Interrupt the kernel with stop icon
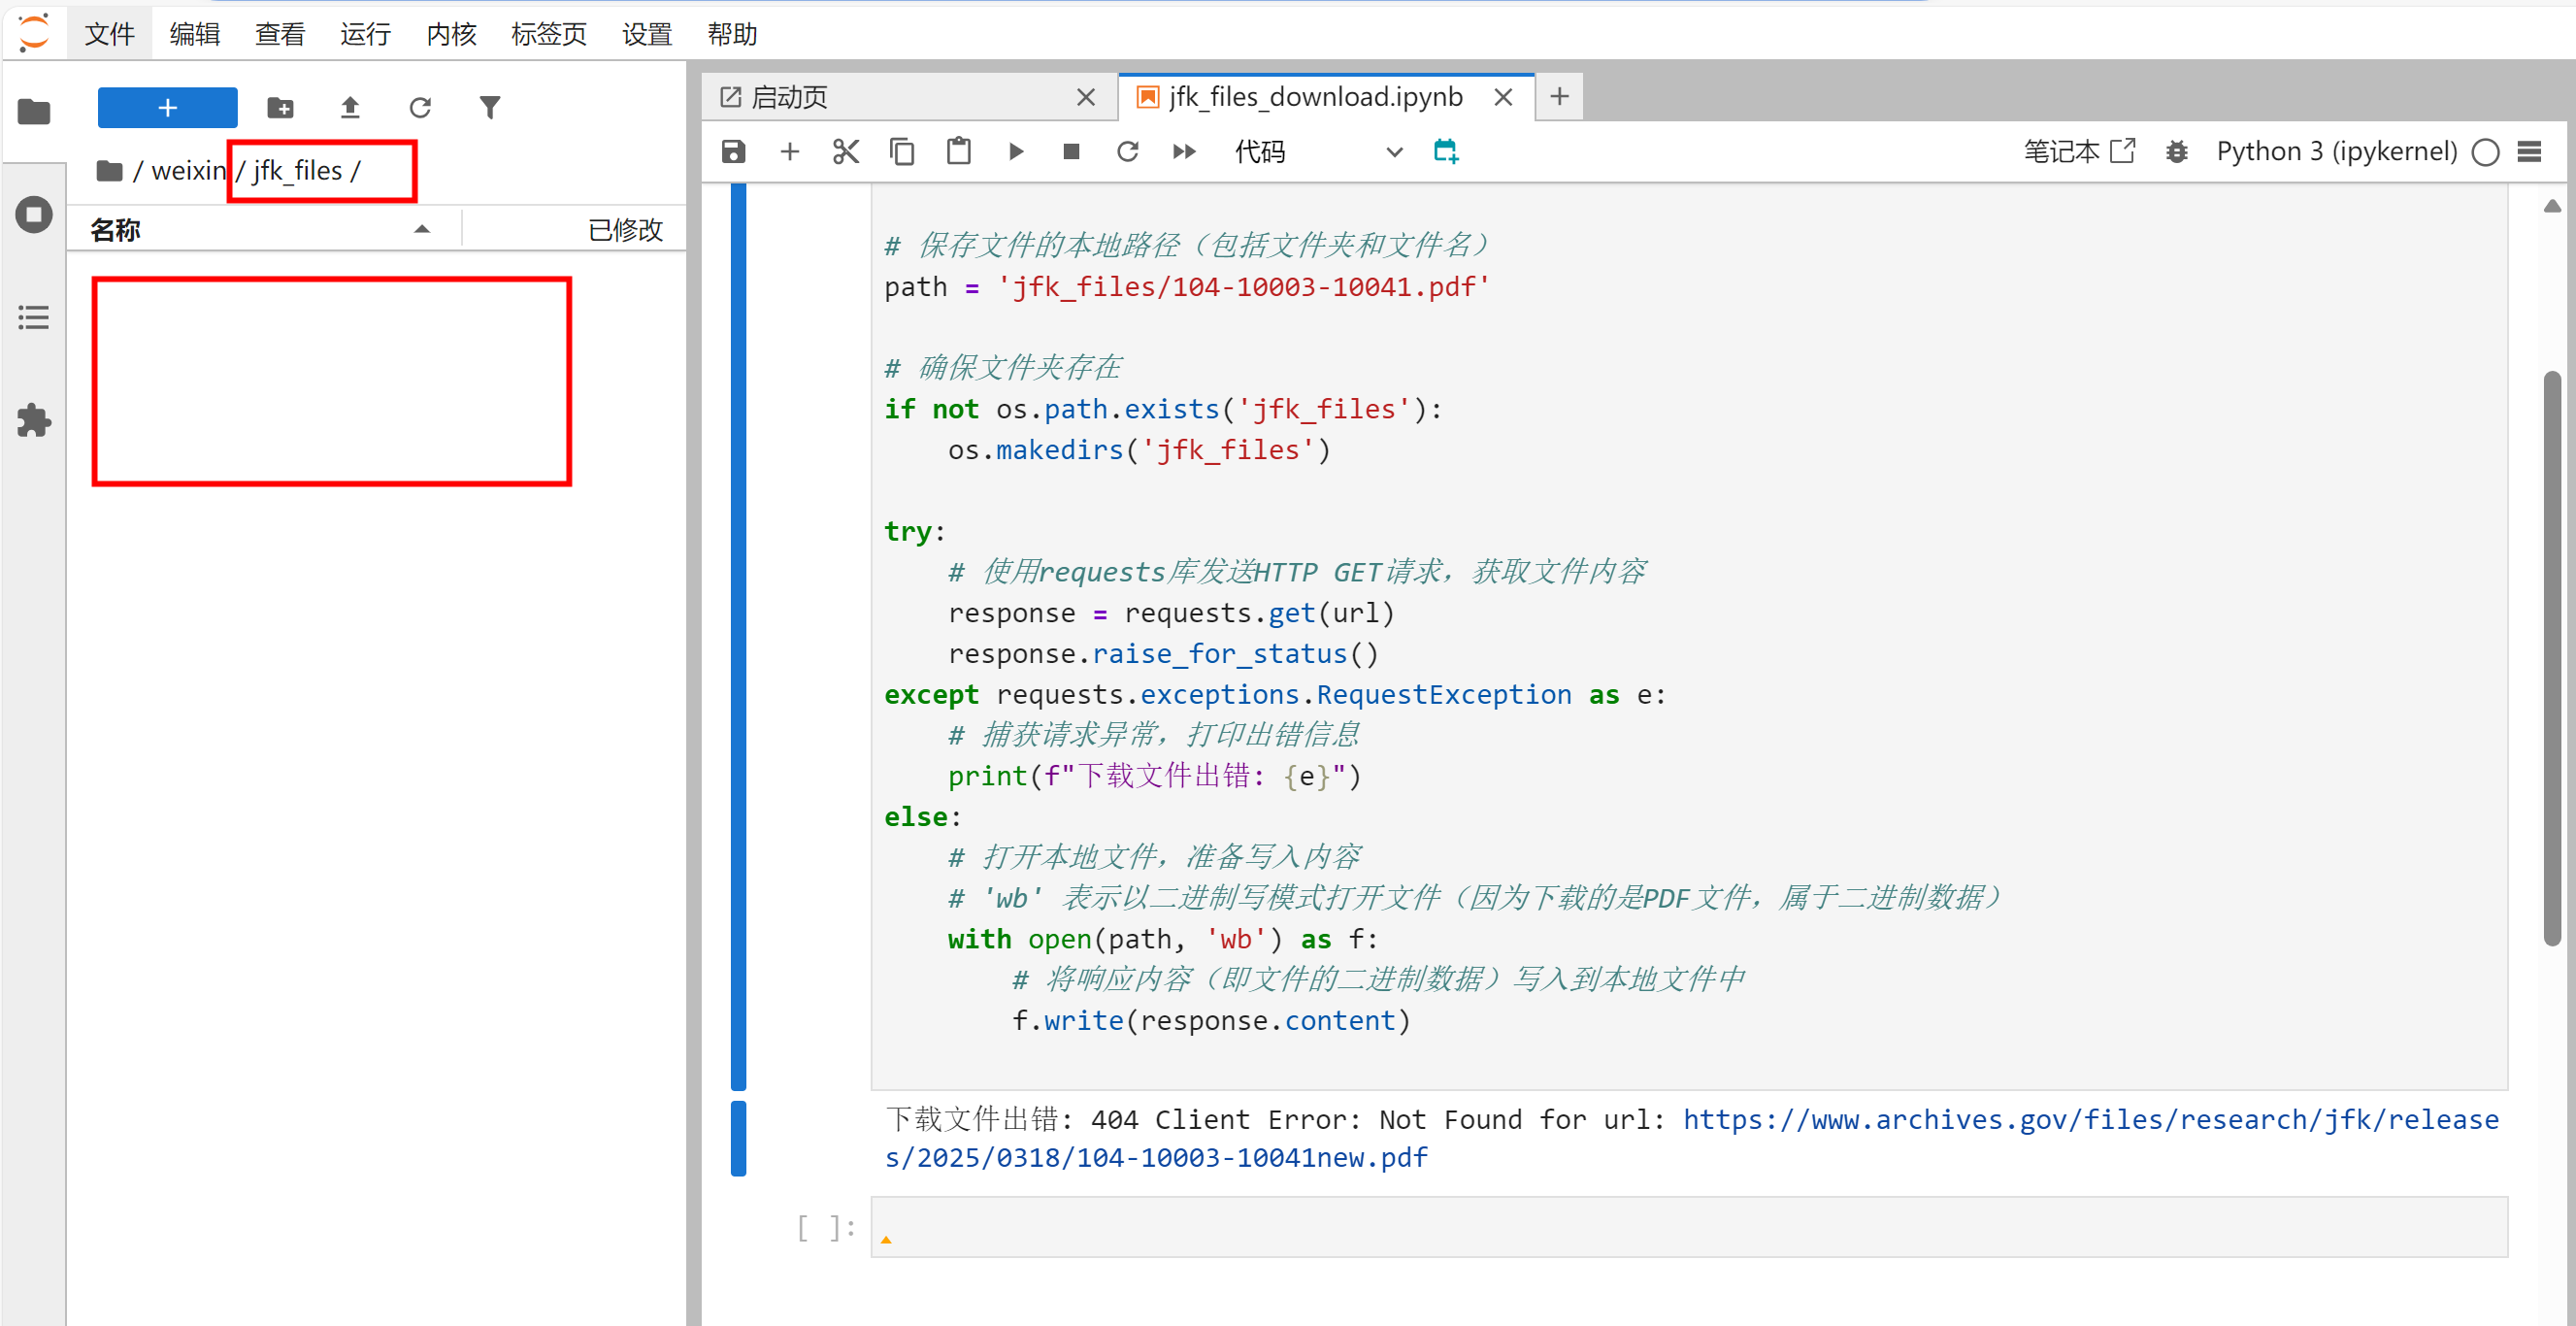 click(x=1071, y=152)
